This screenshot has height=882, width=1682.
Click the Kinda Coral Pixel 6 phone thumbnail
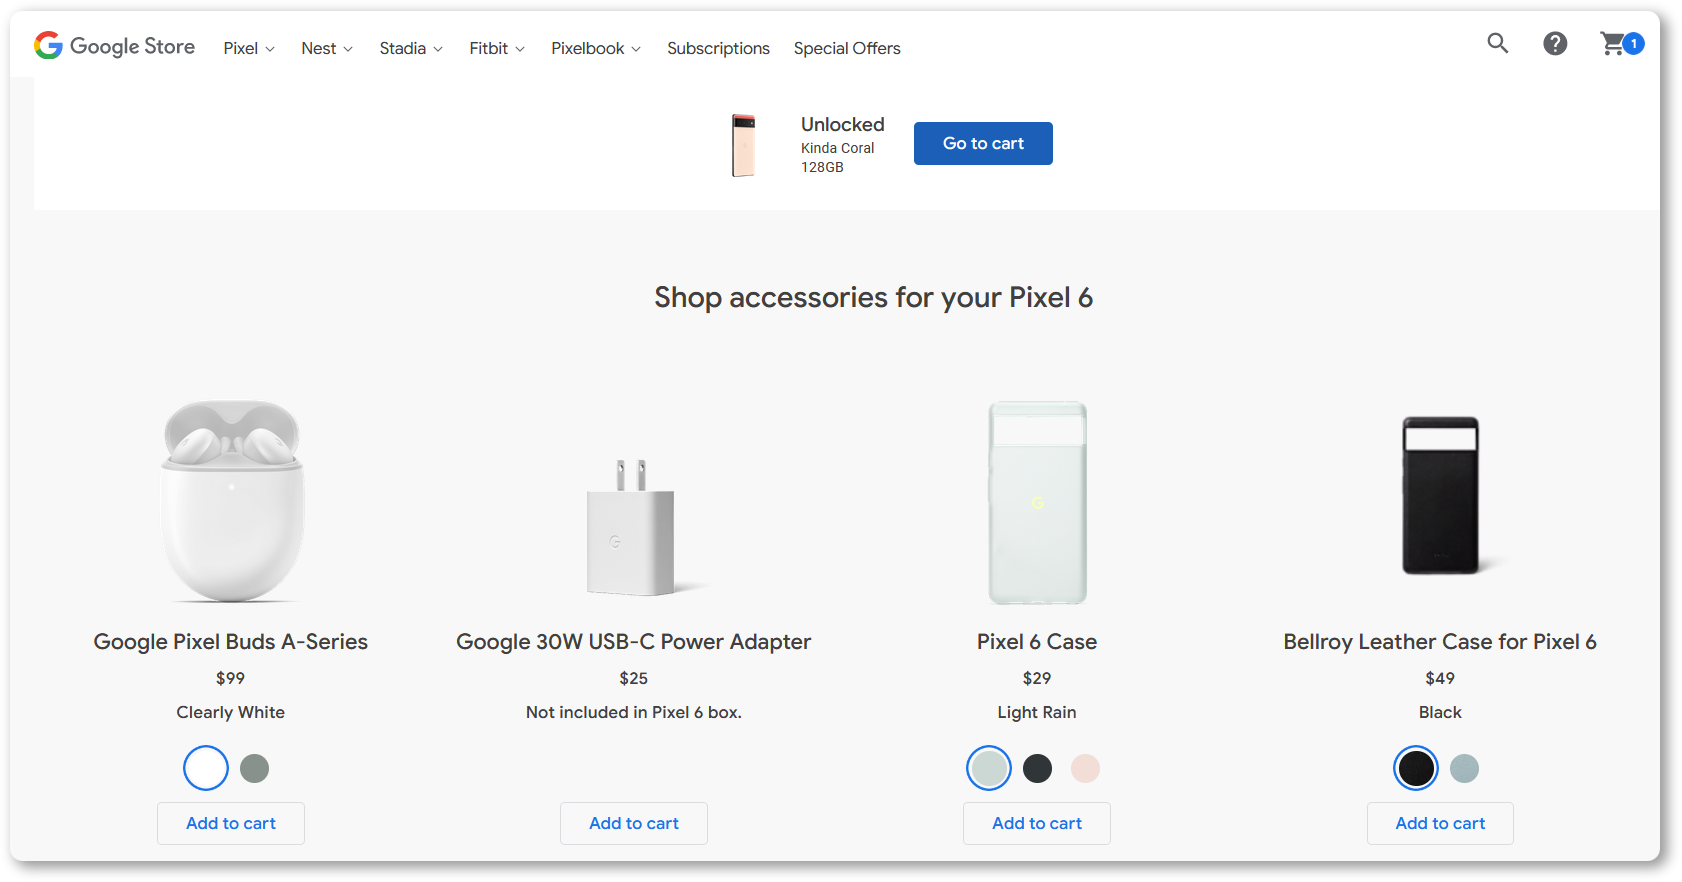tap(743, 145)
